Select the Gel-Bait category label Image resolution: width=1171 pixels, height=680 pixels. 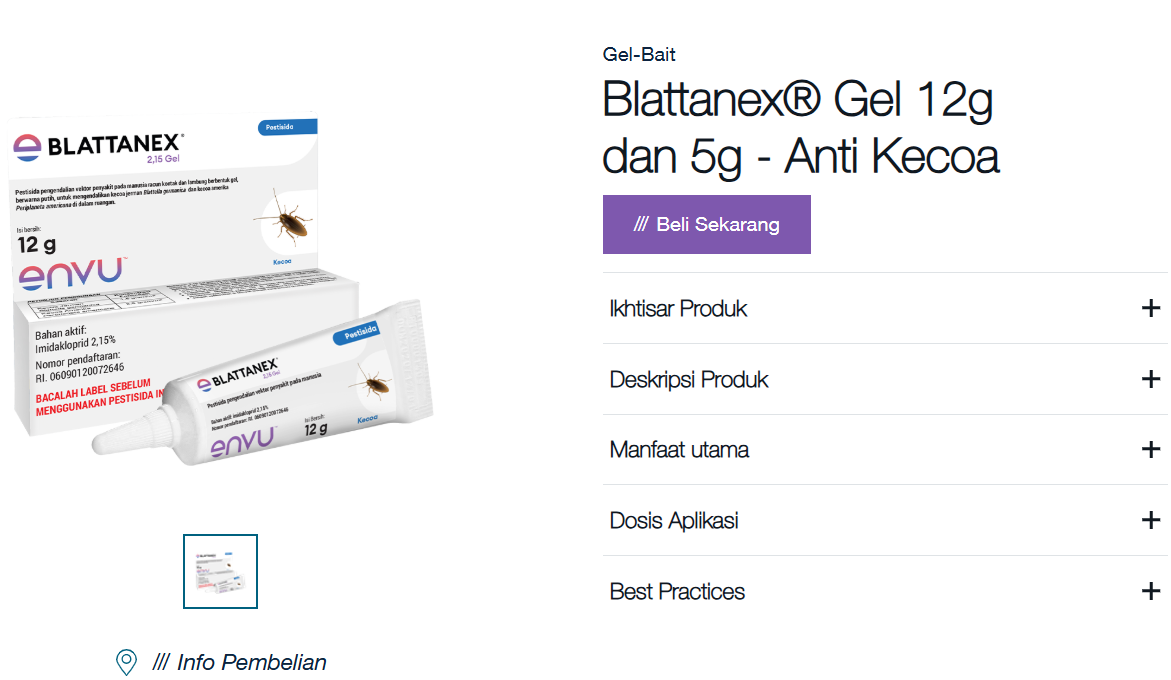tap(638, 54)
